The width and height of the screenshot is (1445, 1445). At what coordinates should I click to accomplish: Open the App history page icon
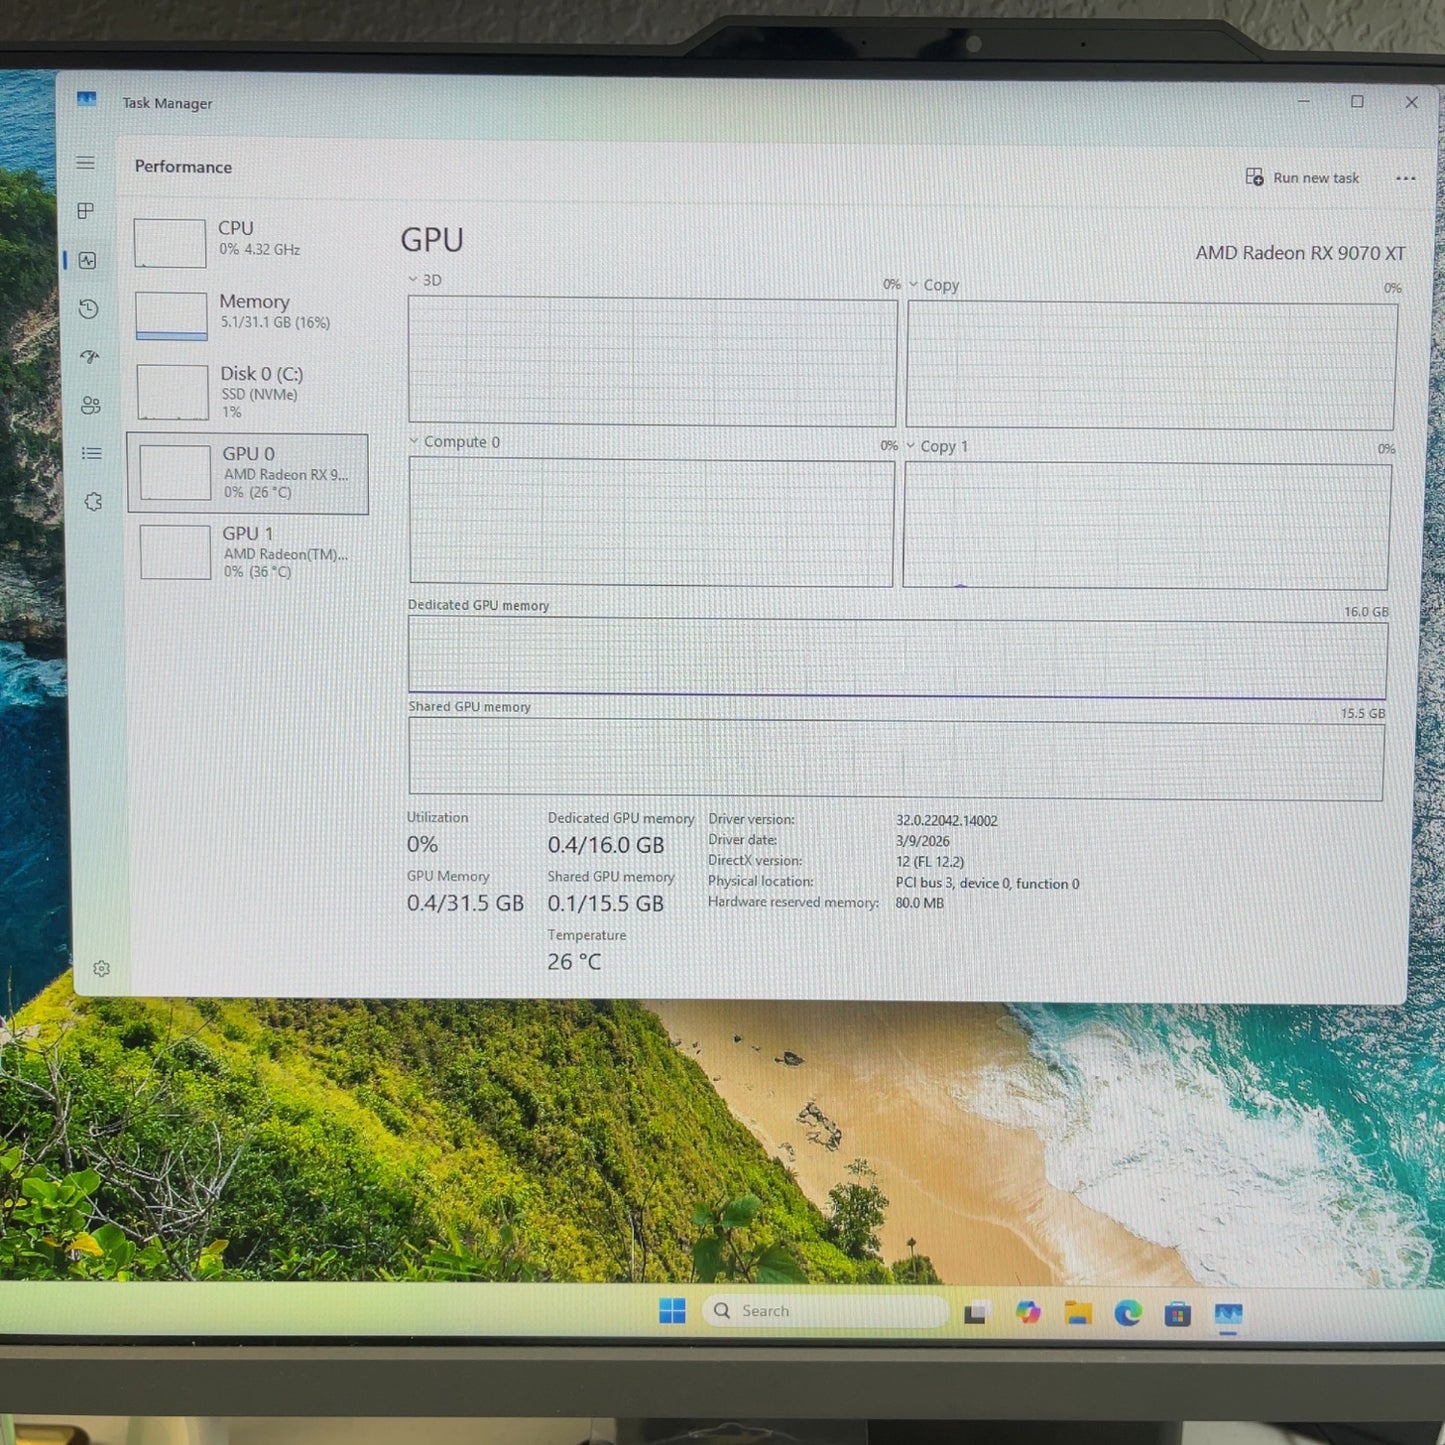89,308
